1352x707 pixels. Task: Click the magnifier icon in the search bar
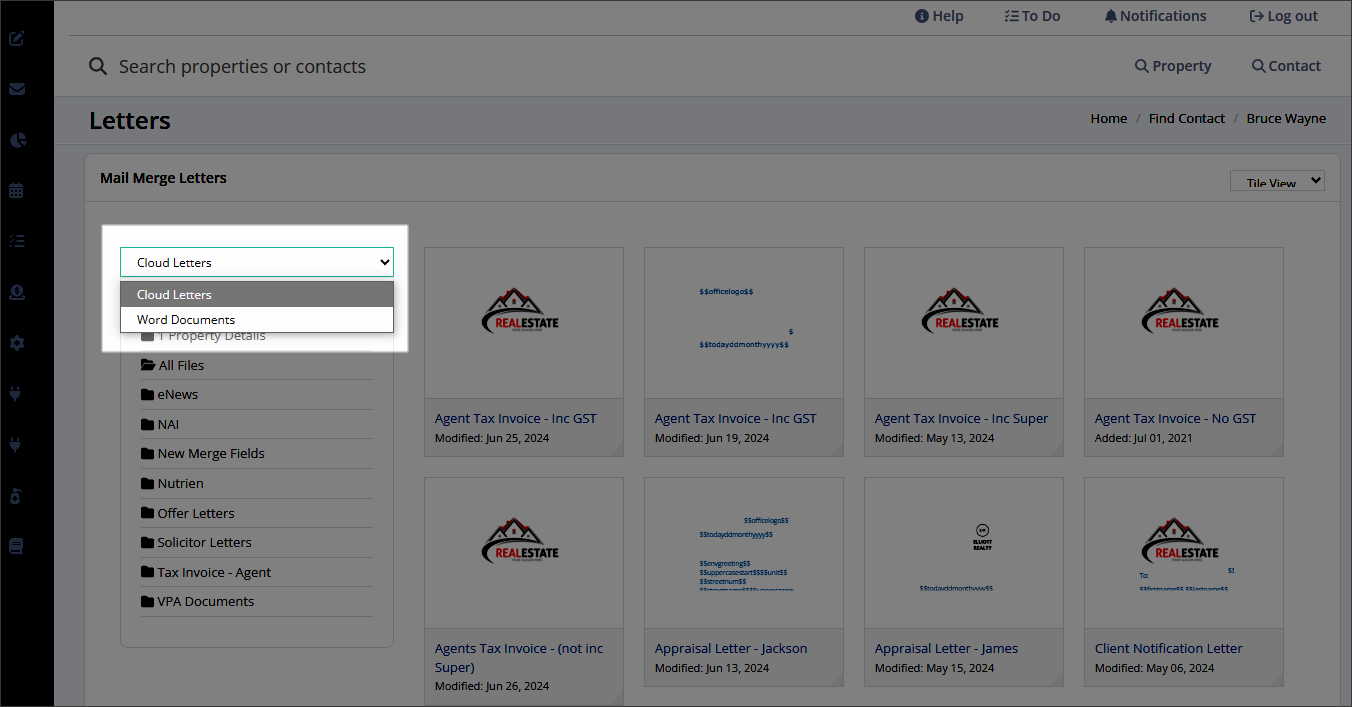click(x=98, y=66)
